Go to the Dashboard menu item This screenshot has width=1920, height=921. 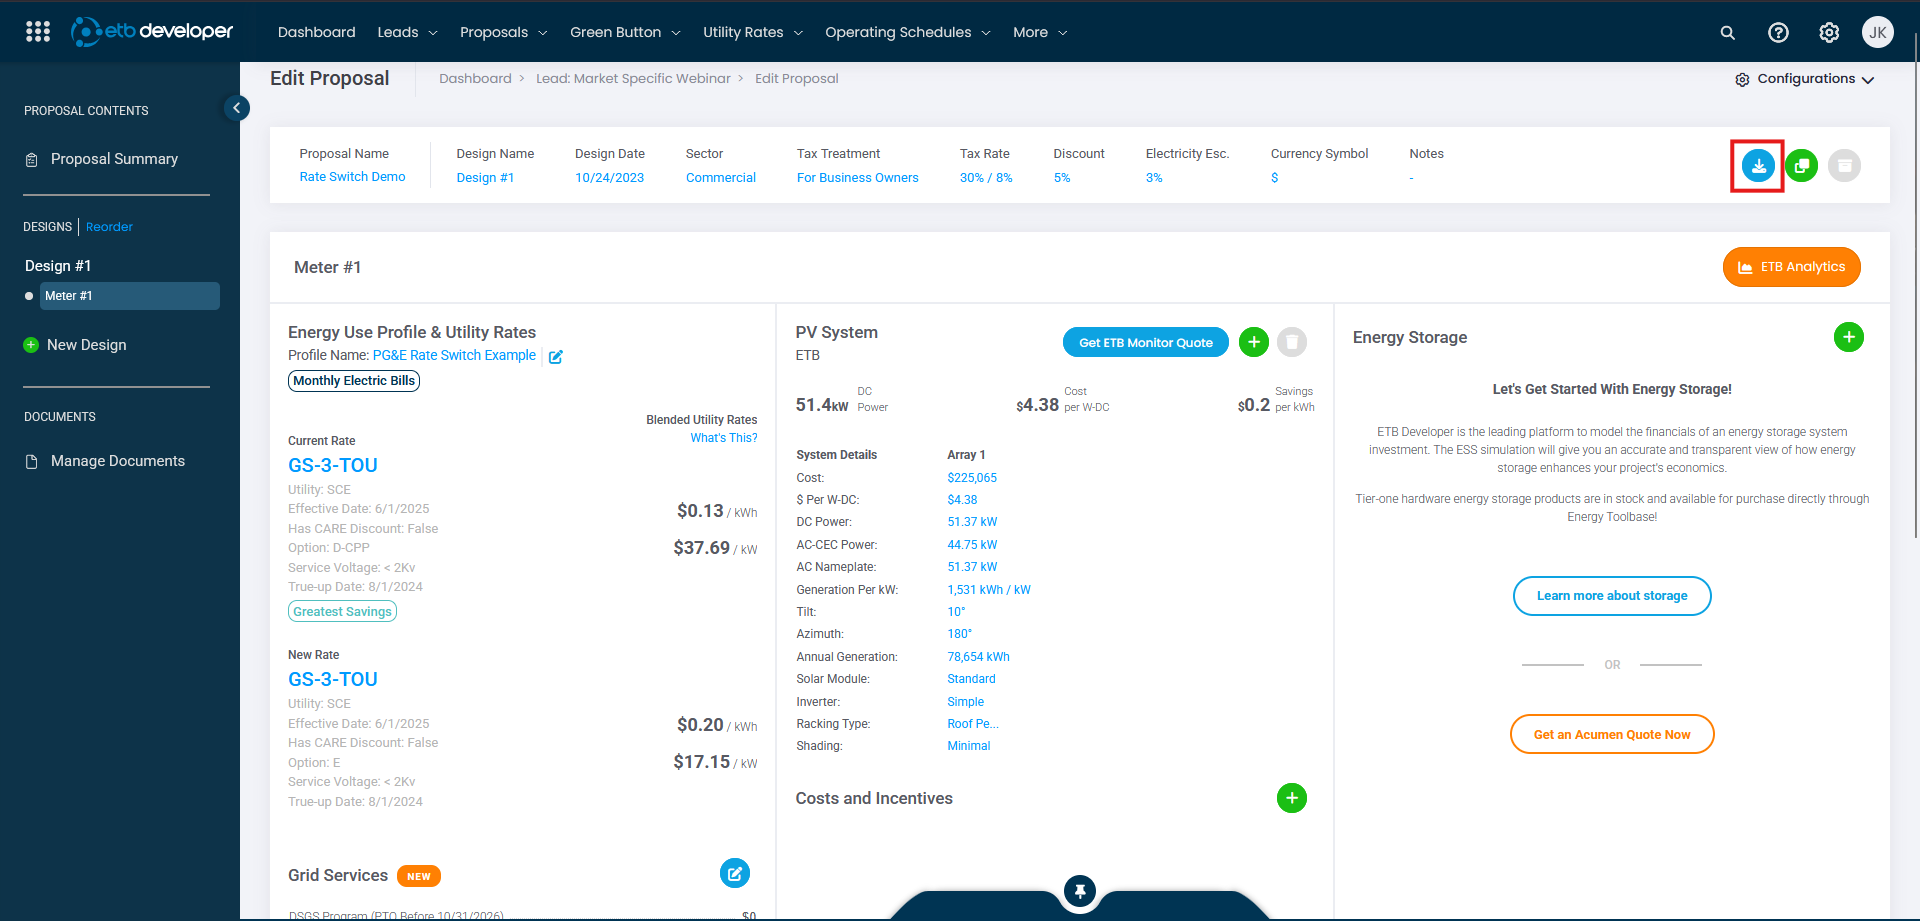click(316, 32)
